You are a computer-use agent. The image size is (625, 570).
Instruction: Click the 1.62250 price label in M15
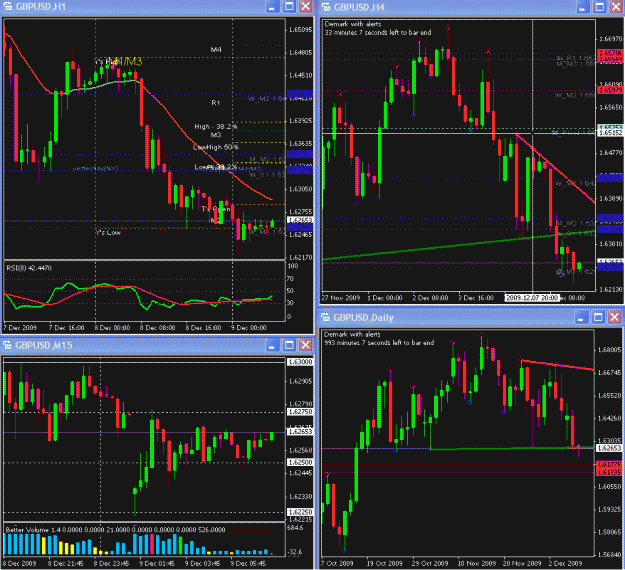point(300,512)
